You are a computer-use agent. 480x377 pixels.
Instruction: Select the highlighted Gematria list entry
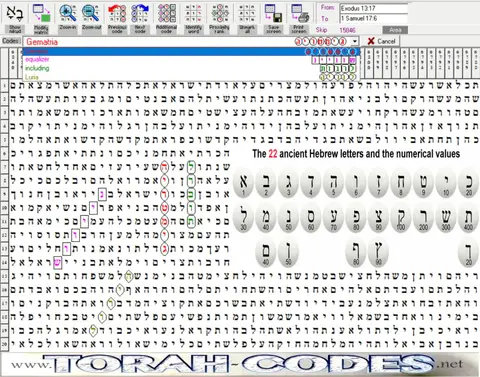click(191, 52)
